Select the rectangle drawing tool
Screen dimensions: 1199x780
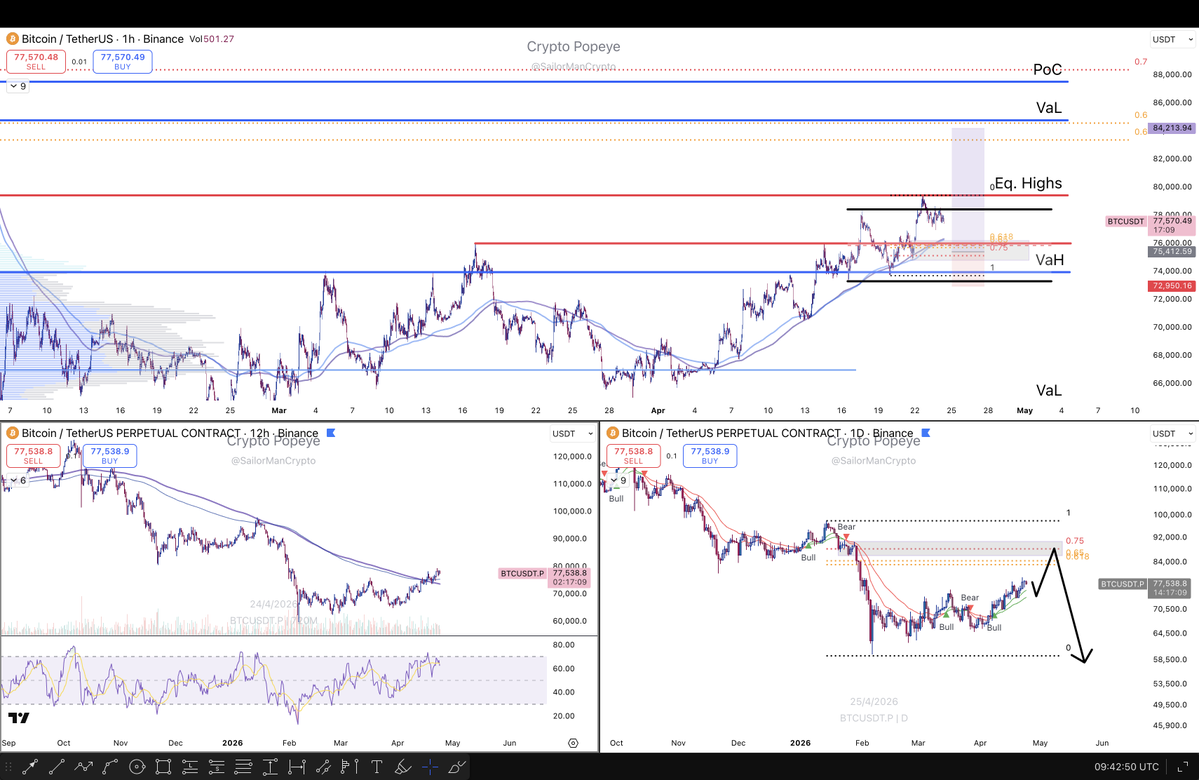click(x=163, y=766)
